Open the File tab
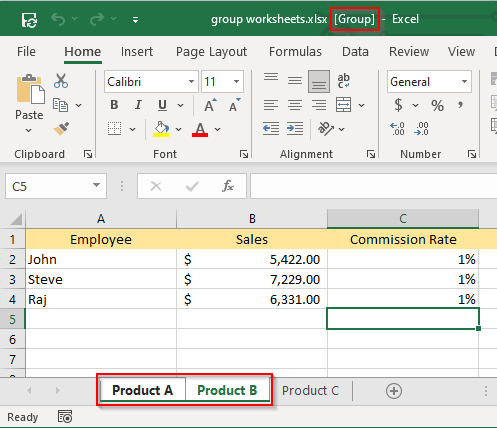This screenshot has height=428, width=497. click(26, 52)
